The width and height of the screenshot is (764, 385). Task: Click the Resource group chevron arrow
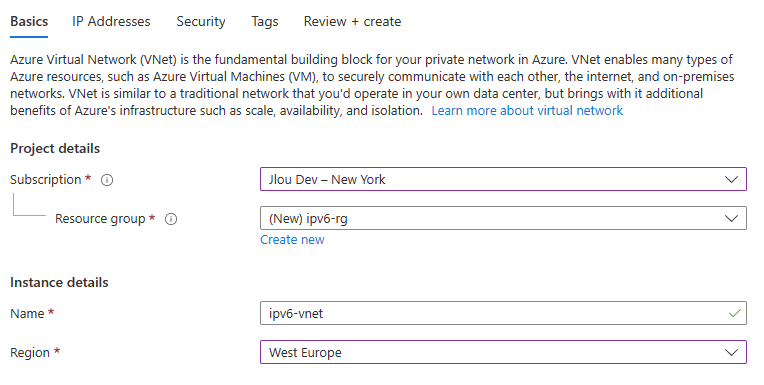[731, 218]
